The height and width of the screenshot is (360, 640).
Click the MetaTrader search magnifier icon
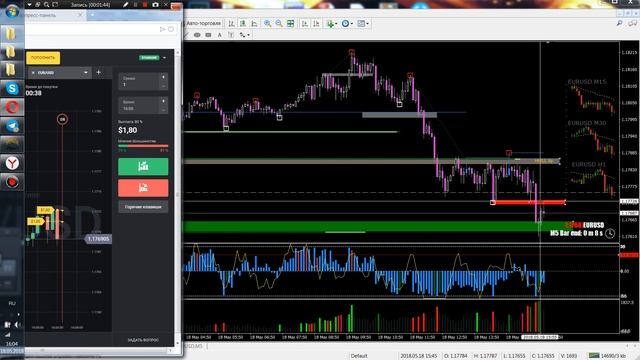coord(619,24)
